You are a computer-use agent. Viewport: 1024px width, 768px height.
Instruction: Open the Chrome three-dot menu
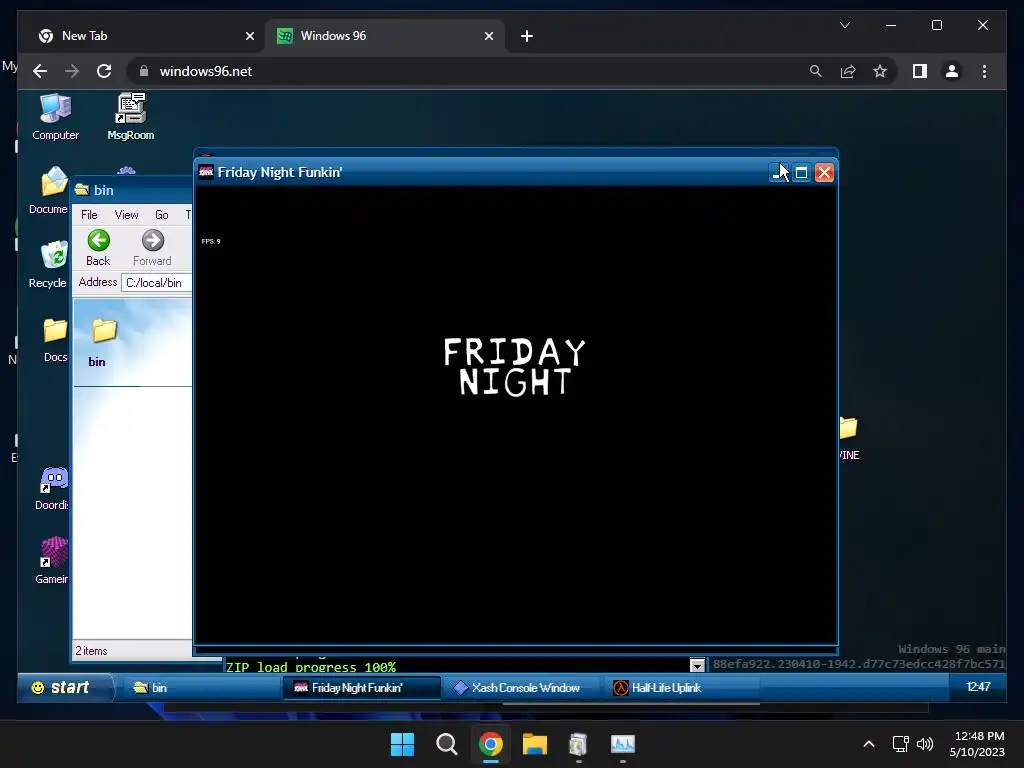click(x=984, y=71)
